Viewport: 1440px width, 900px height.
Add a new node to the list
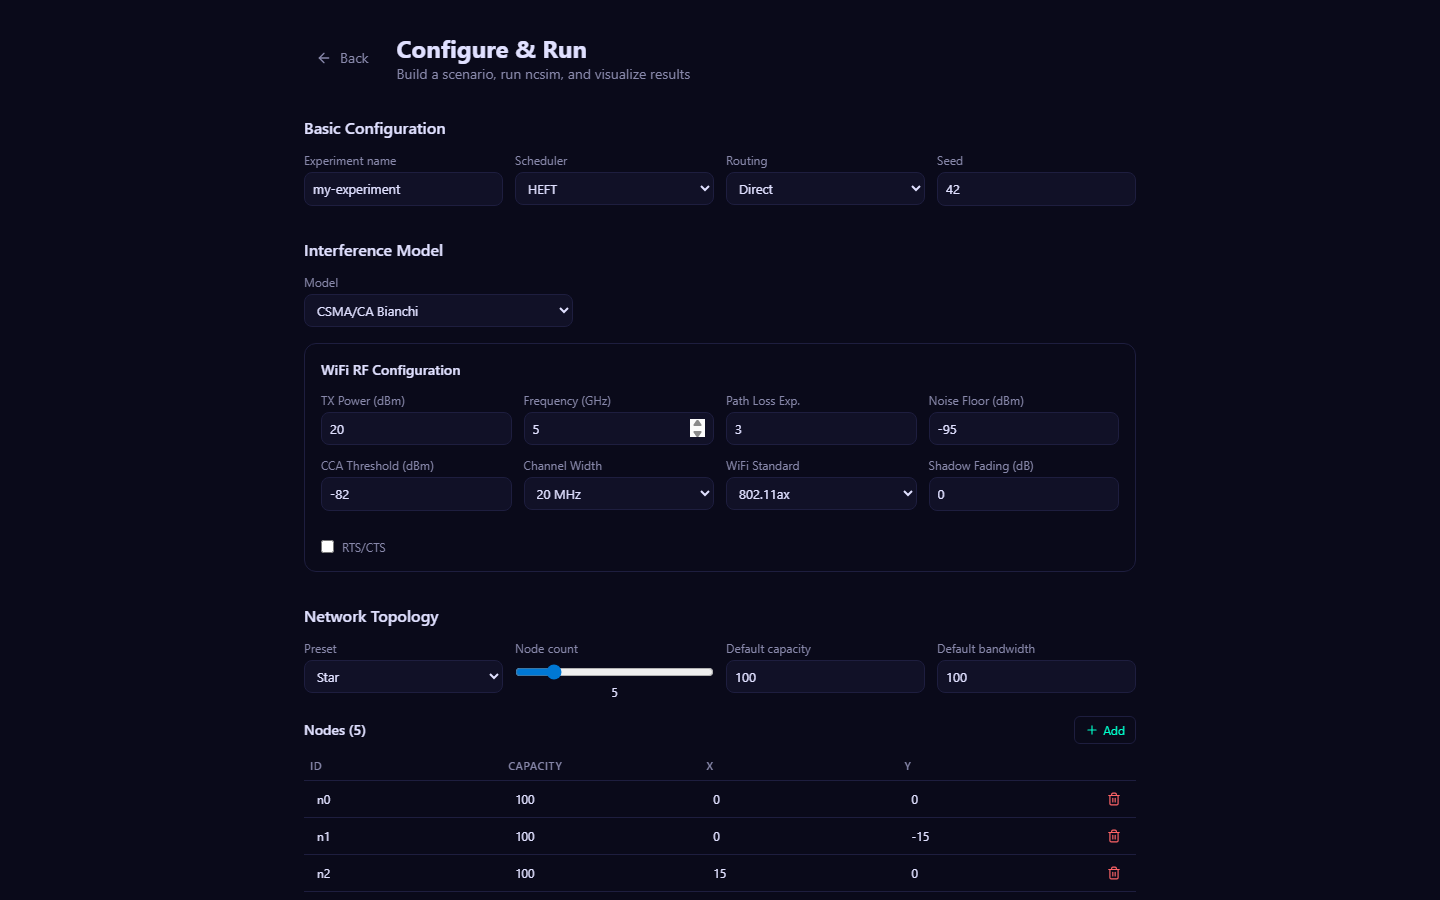[x=1104, y=730]
